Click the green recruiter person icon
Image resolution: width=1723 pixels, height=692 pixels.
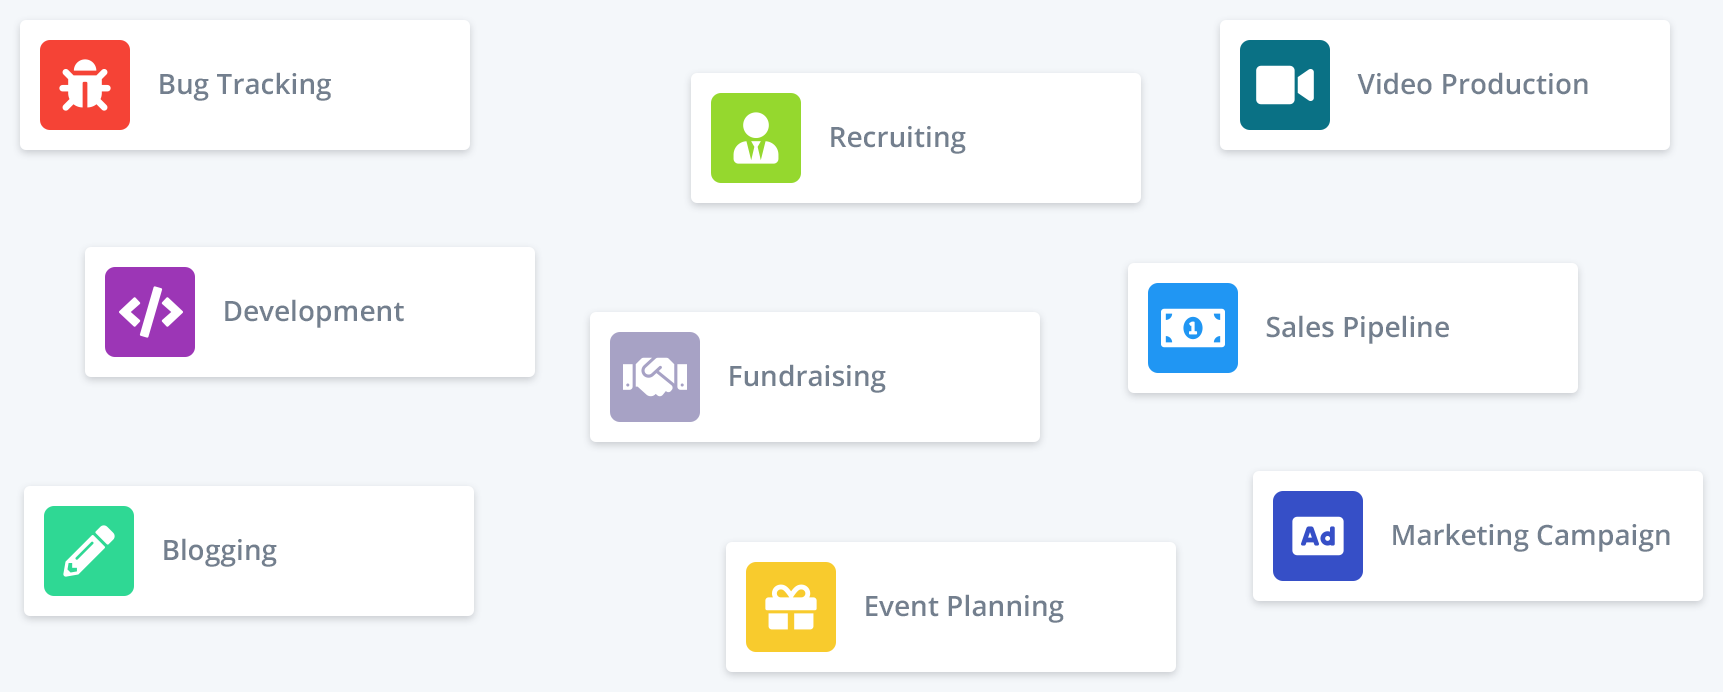point(756,138)
